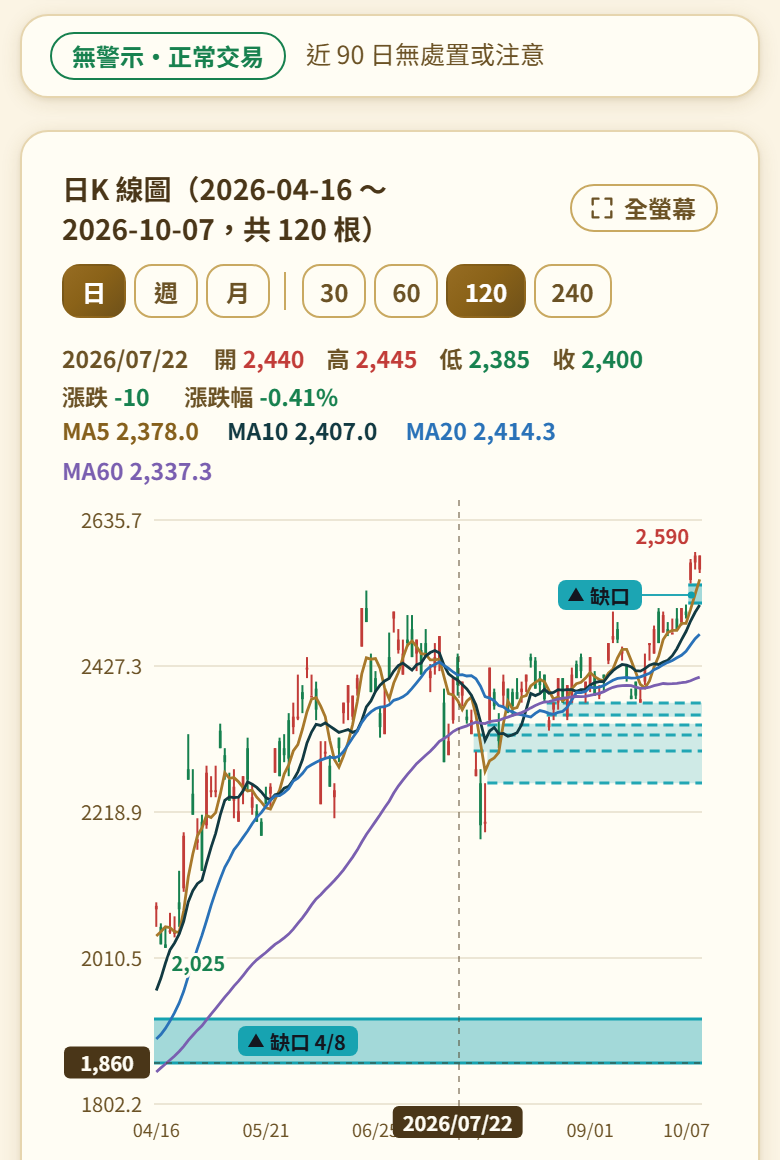This screenshot has height=1160, width=780.
Task: Click the upper ▲ 缺口 gap label
Action: click(599, 595)
